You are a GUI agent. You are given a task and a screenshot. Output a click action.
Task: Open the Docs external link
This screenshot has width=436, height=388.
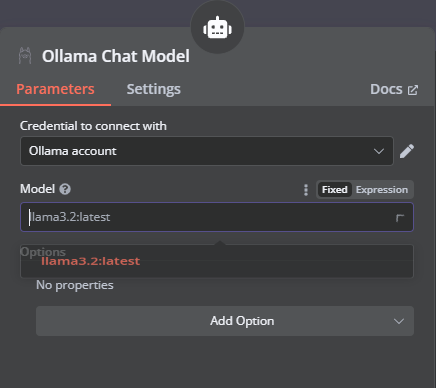click(394, 89)
